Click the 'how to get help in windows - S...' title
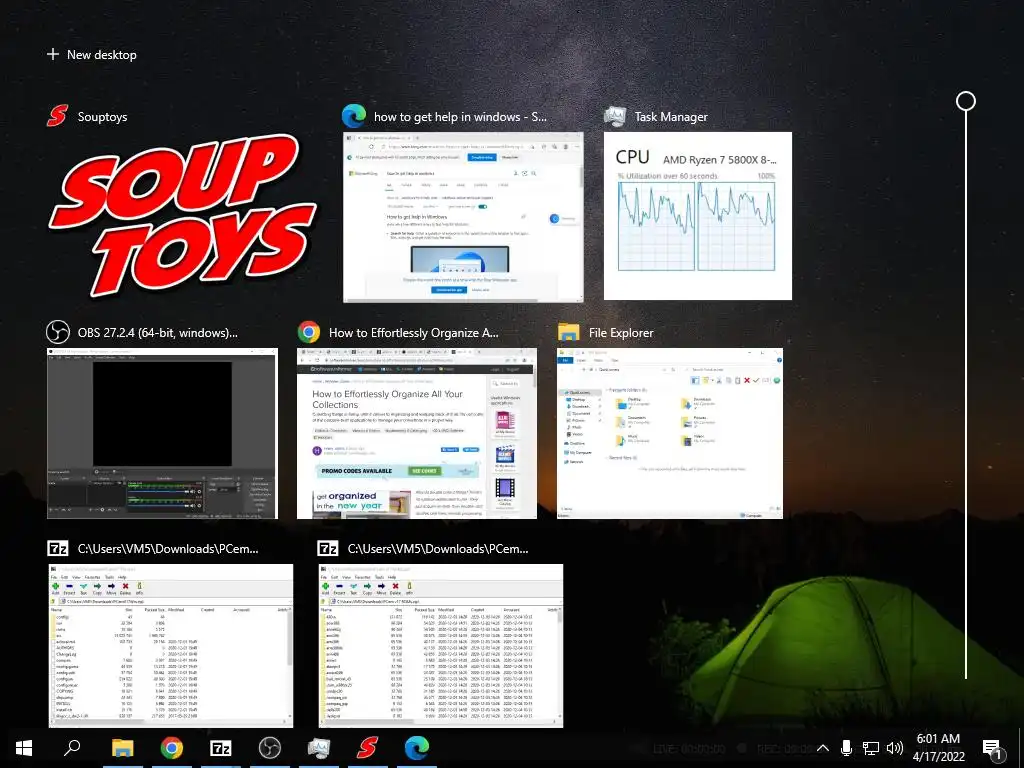This screenshot has height=768, width=1024. pos(460,117)
